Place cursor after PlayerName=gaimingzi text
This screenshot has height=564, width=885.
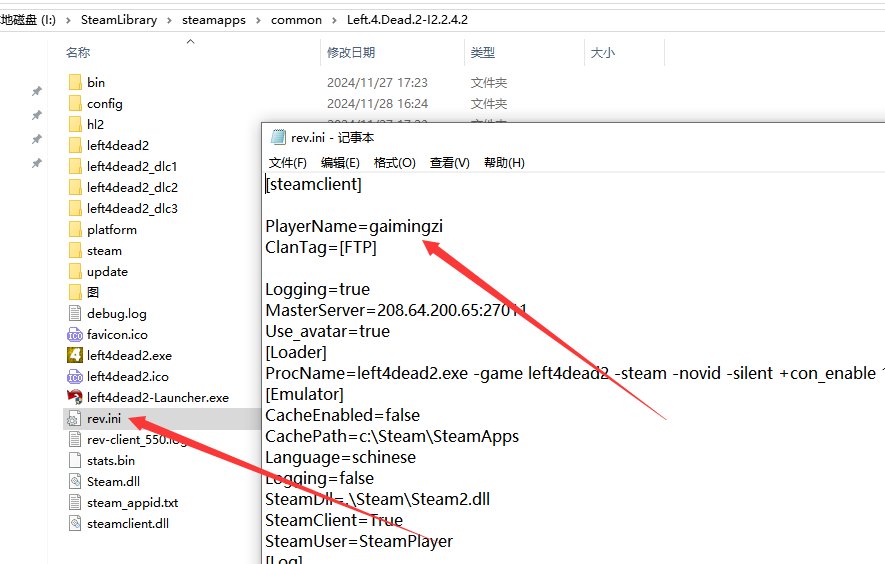click(x=444, y=227)
